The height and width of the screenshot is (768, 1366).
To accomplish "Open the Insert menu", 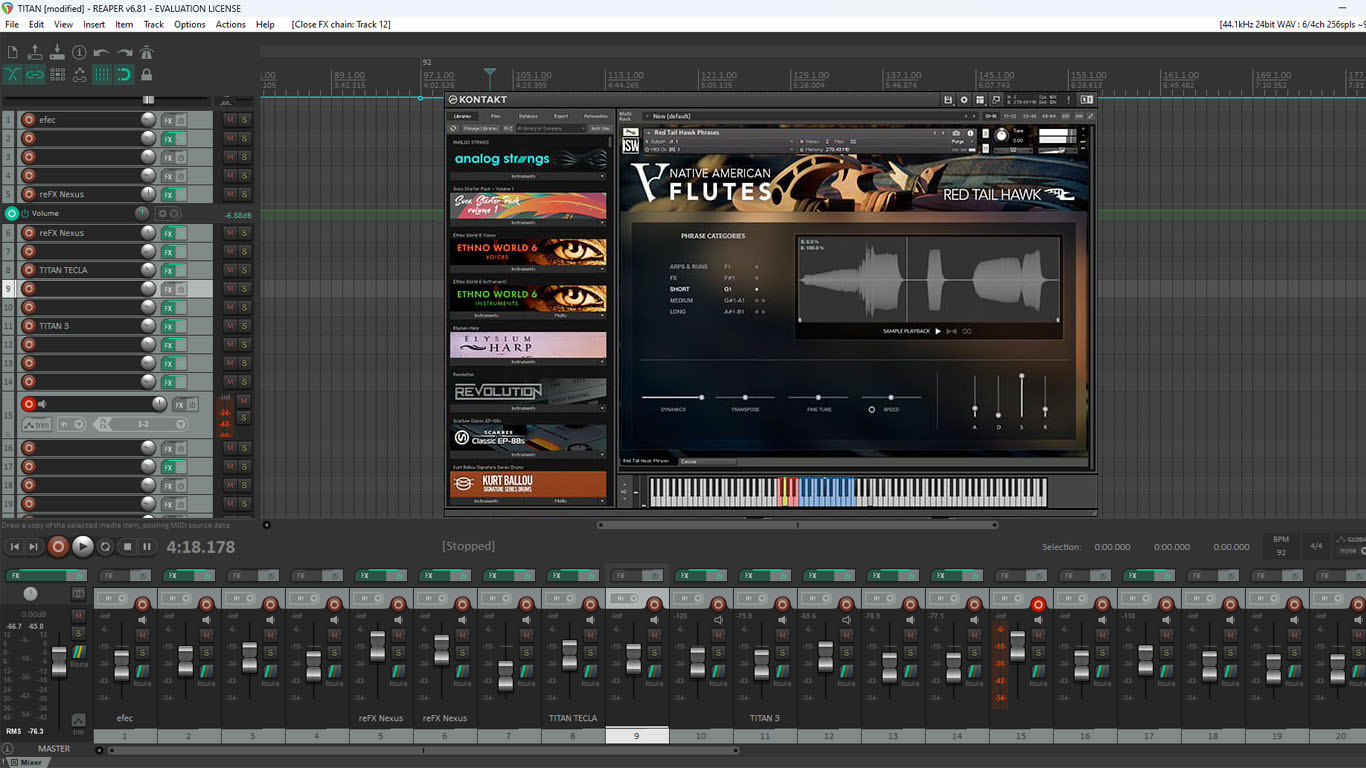I will [x=94, y=24].
